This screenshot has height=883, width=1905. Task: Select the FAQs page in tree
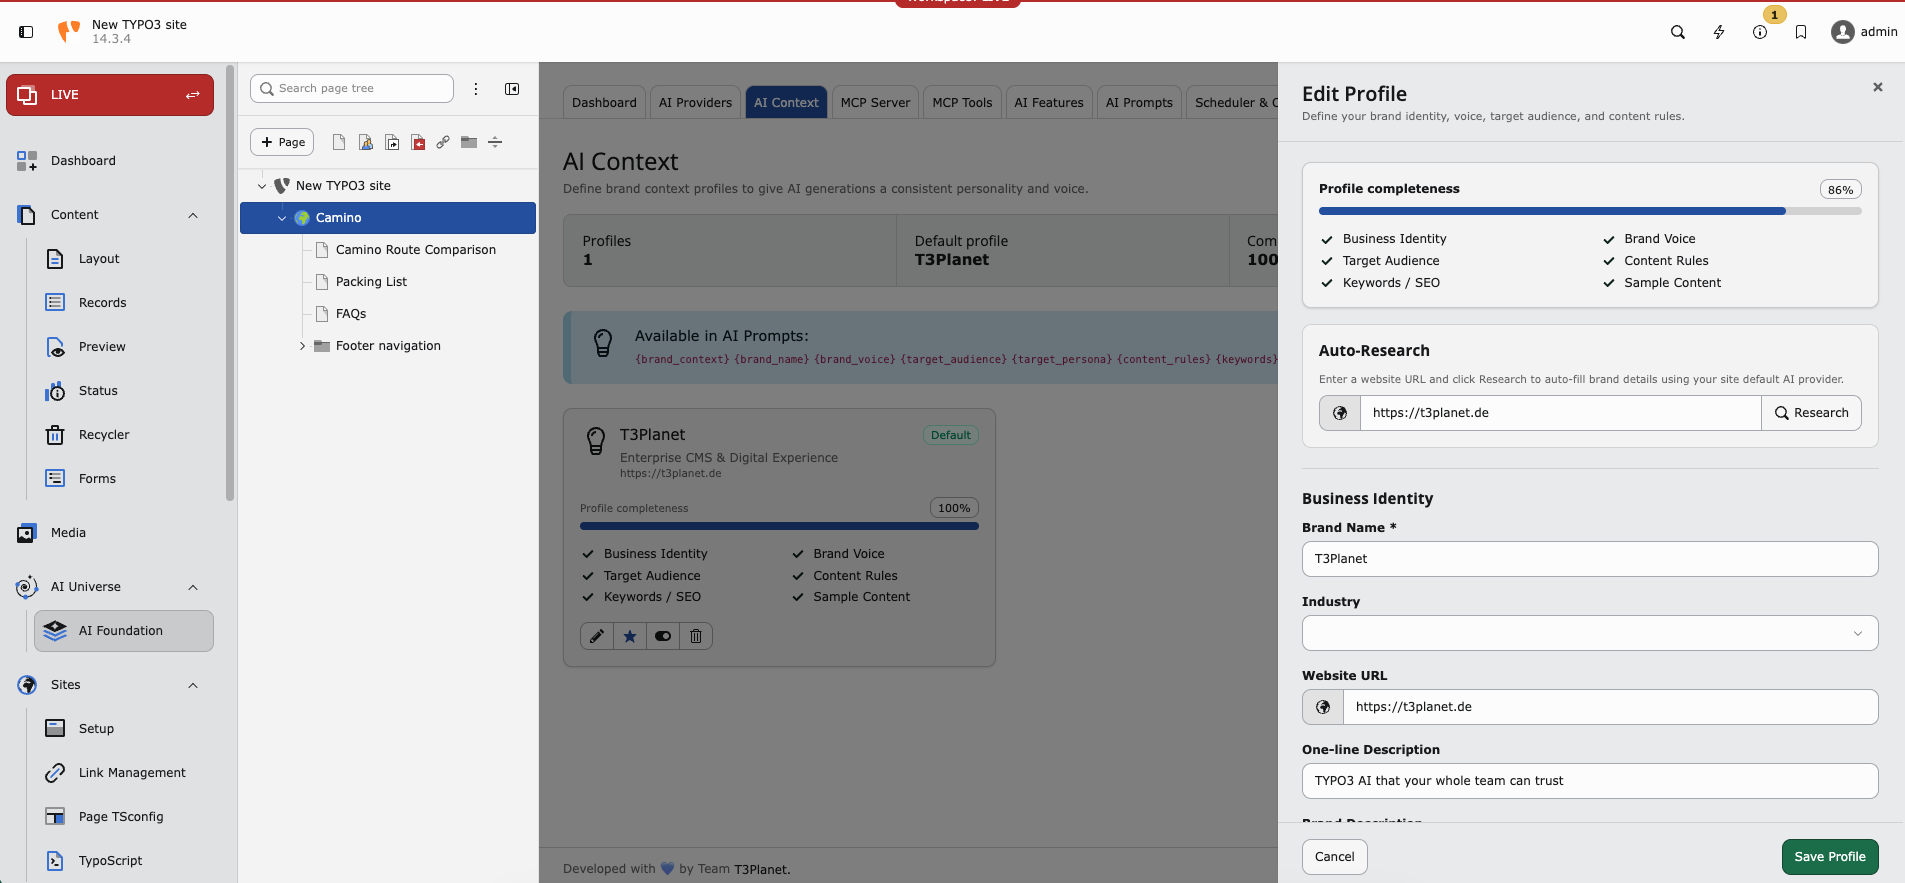(351, 314)
